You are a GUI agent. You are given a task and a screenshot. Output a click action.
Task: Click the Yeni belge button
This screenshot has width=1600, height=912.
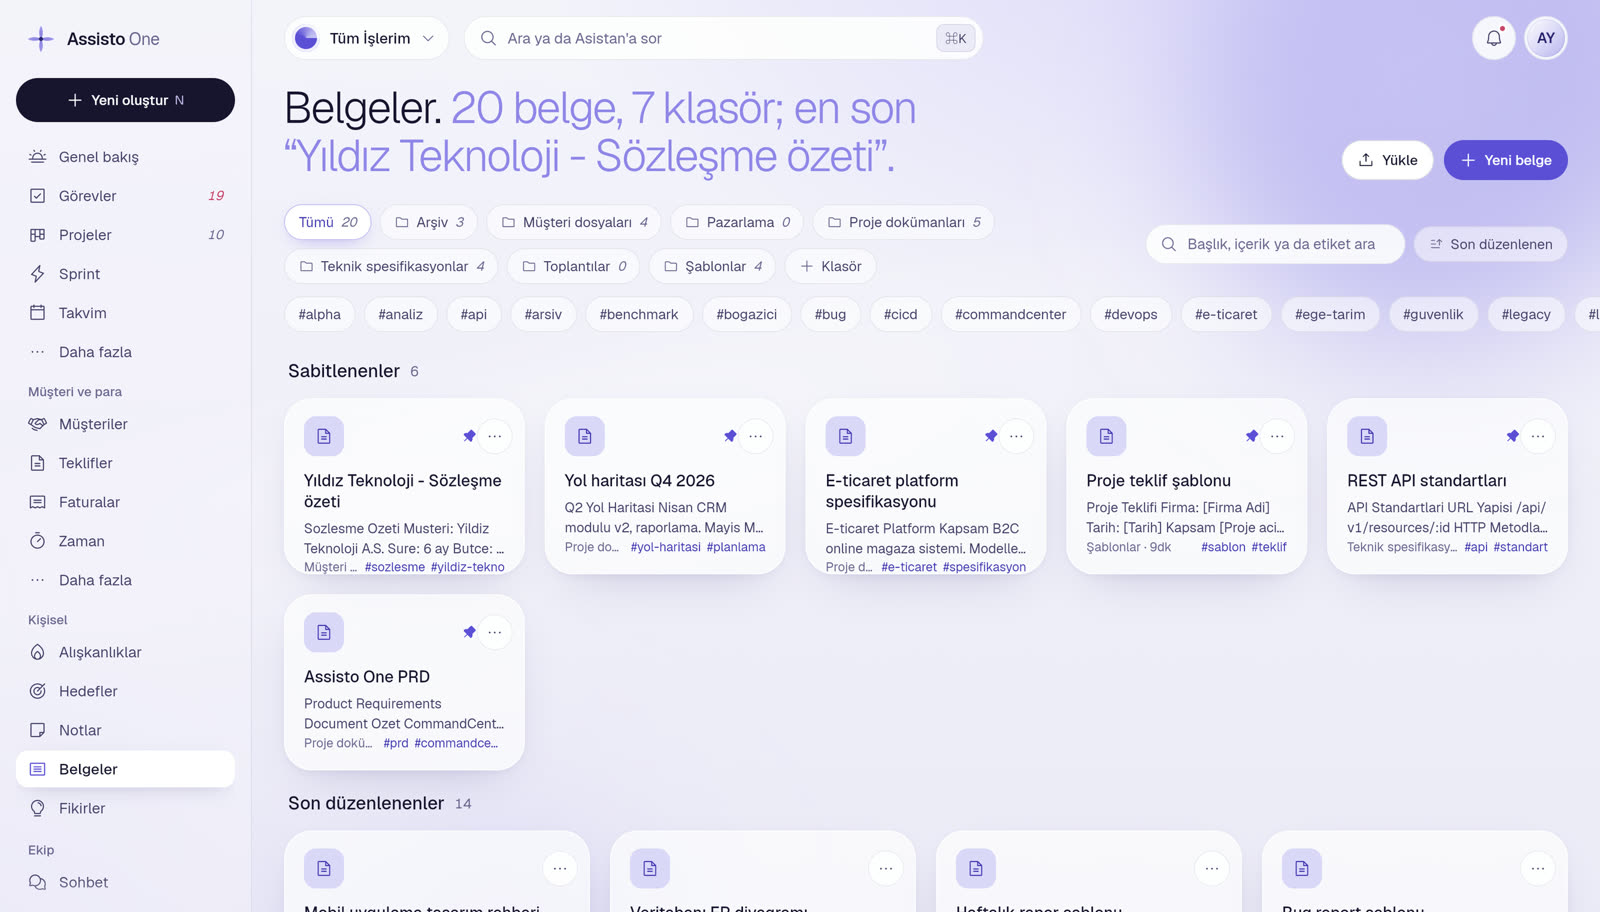point(1505,160)
